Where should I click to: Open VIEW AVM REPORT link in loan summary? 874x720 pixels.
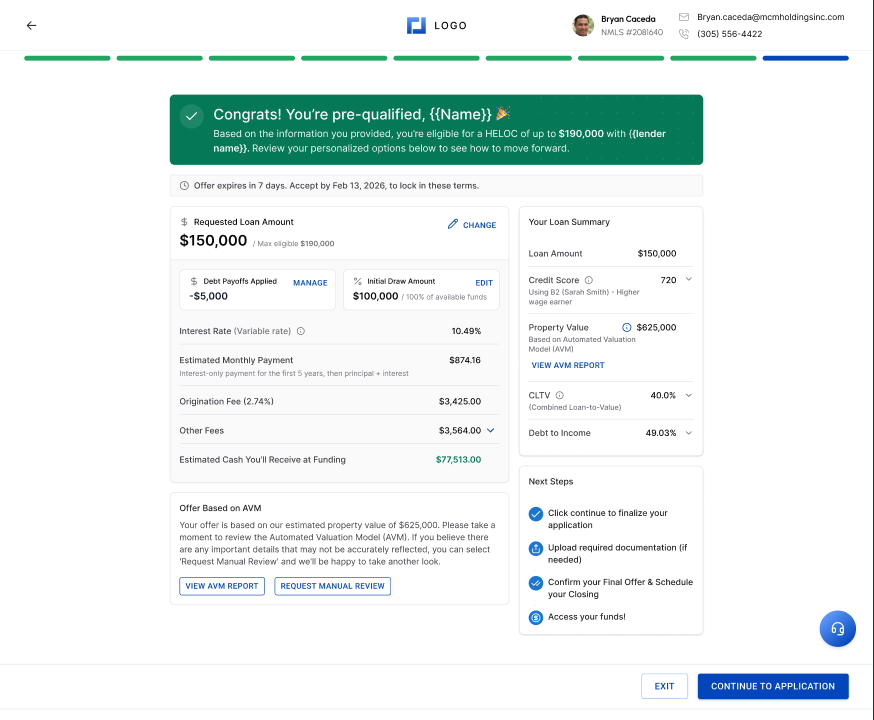point(567,365)
